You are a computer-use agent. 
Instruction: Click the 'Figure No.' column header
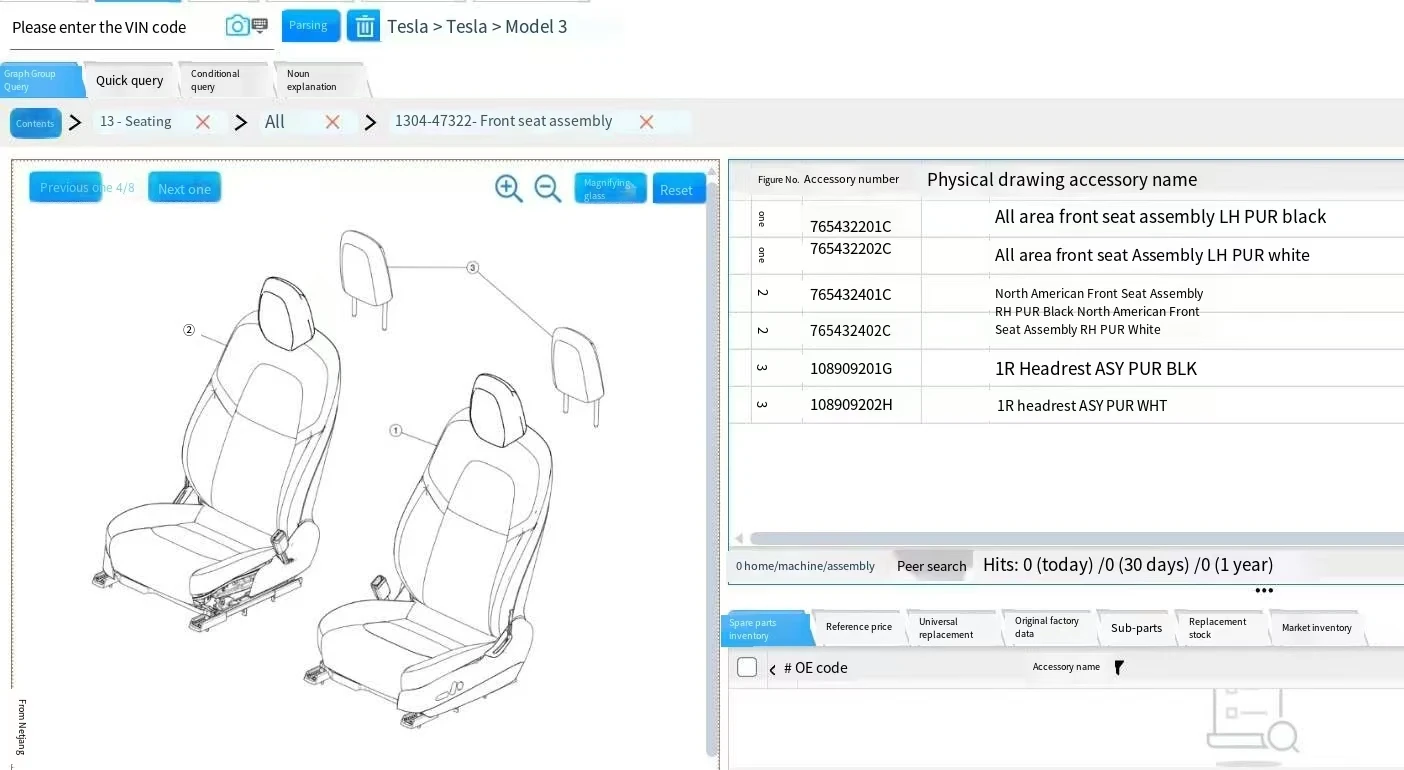click(778, 180)
